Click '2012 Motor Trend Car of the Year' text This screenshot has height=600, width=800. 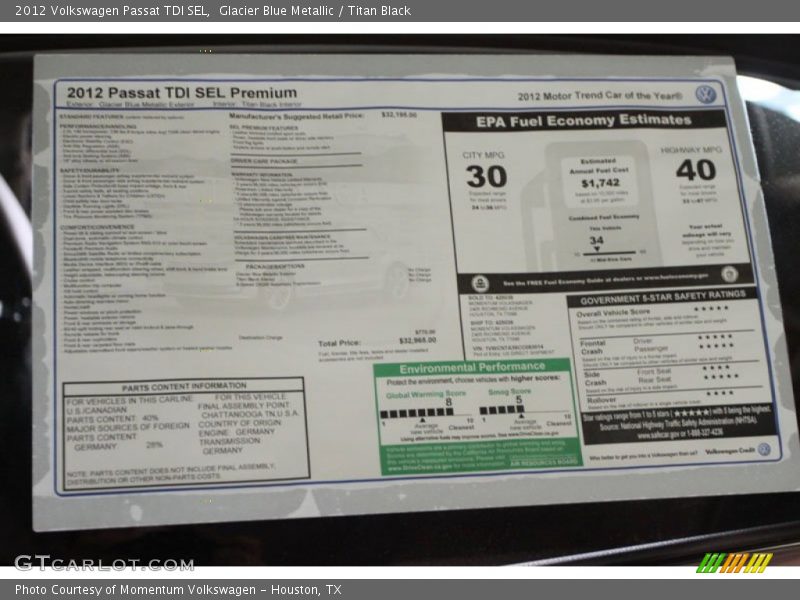tap(600, 96)
